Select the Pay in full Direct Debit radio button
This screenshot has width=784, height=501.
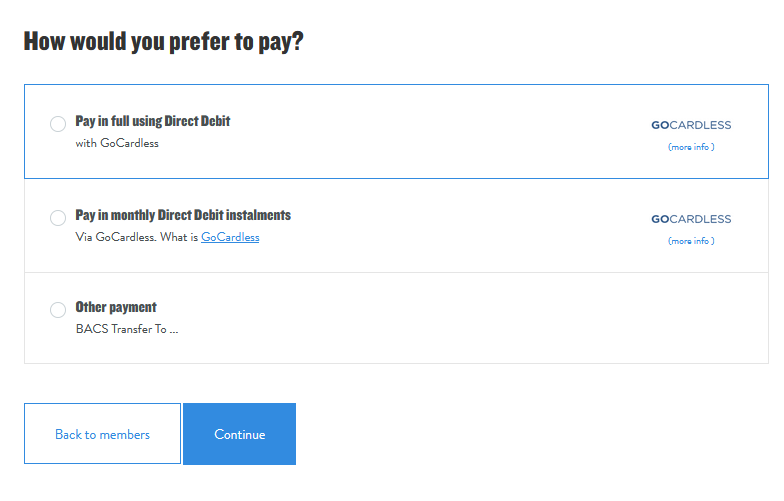coord(58,124)
